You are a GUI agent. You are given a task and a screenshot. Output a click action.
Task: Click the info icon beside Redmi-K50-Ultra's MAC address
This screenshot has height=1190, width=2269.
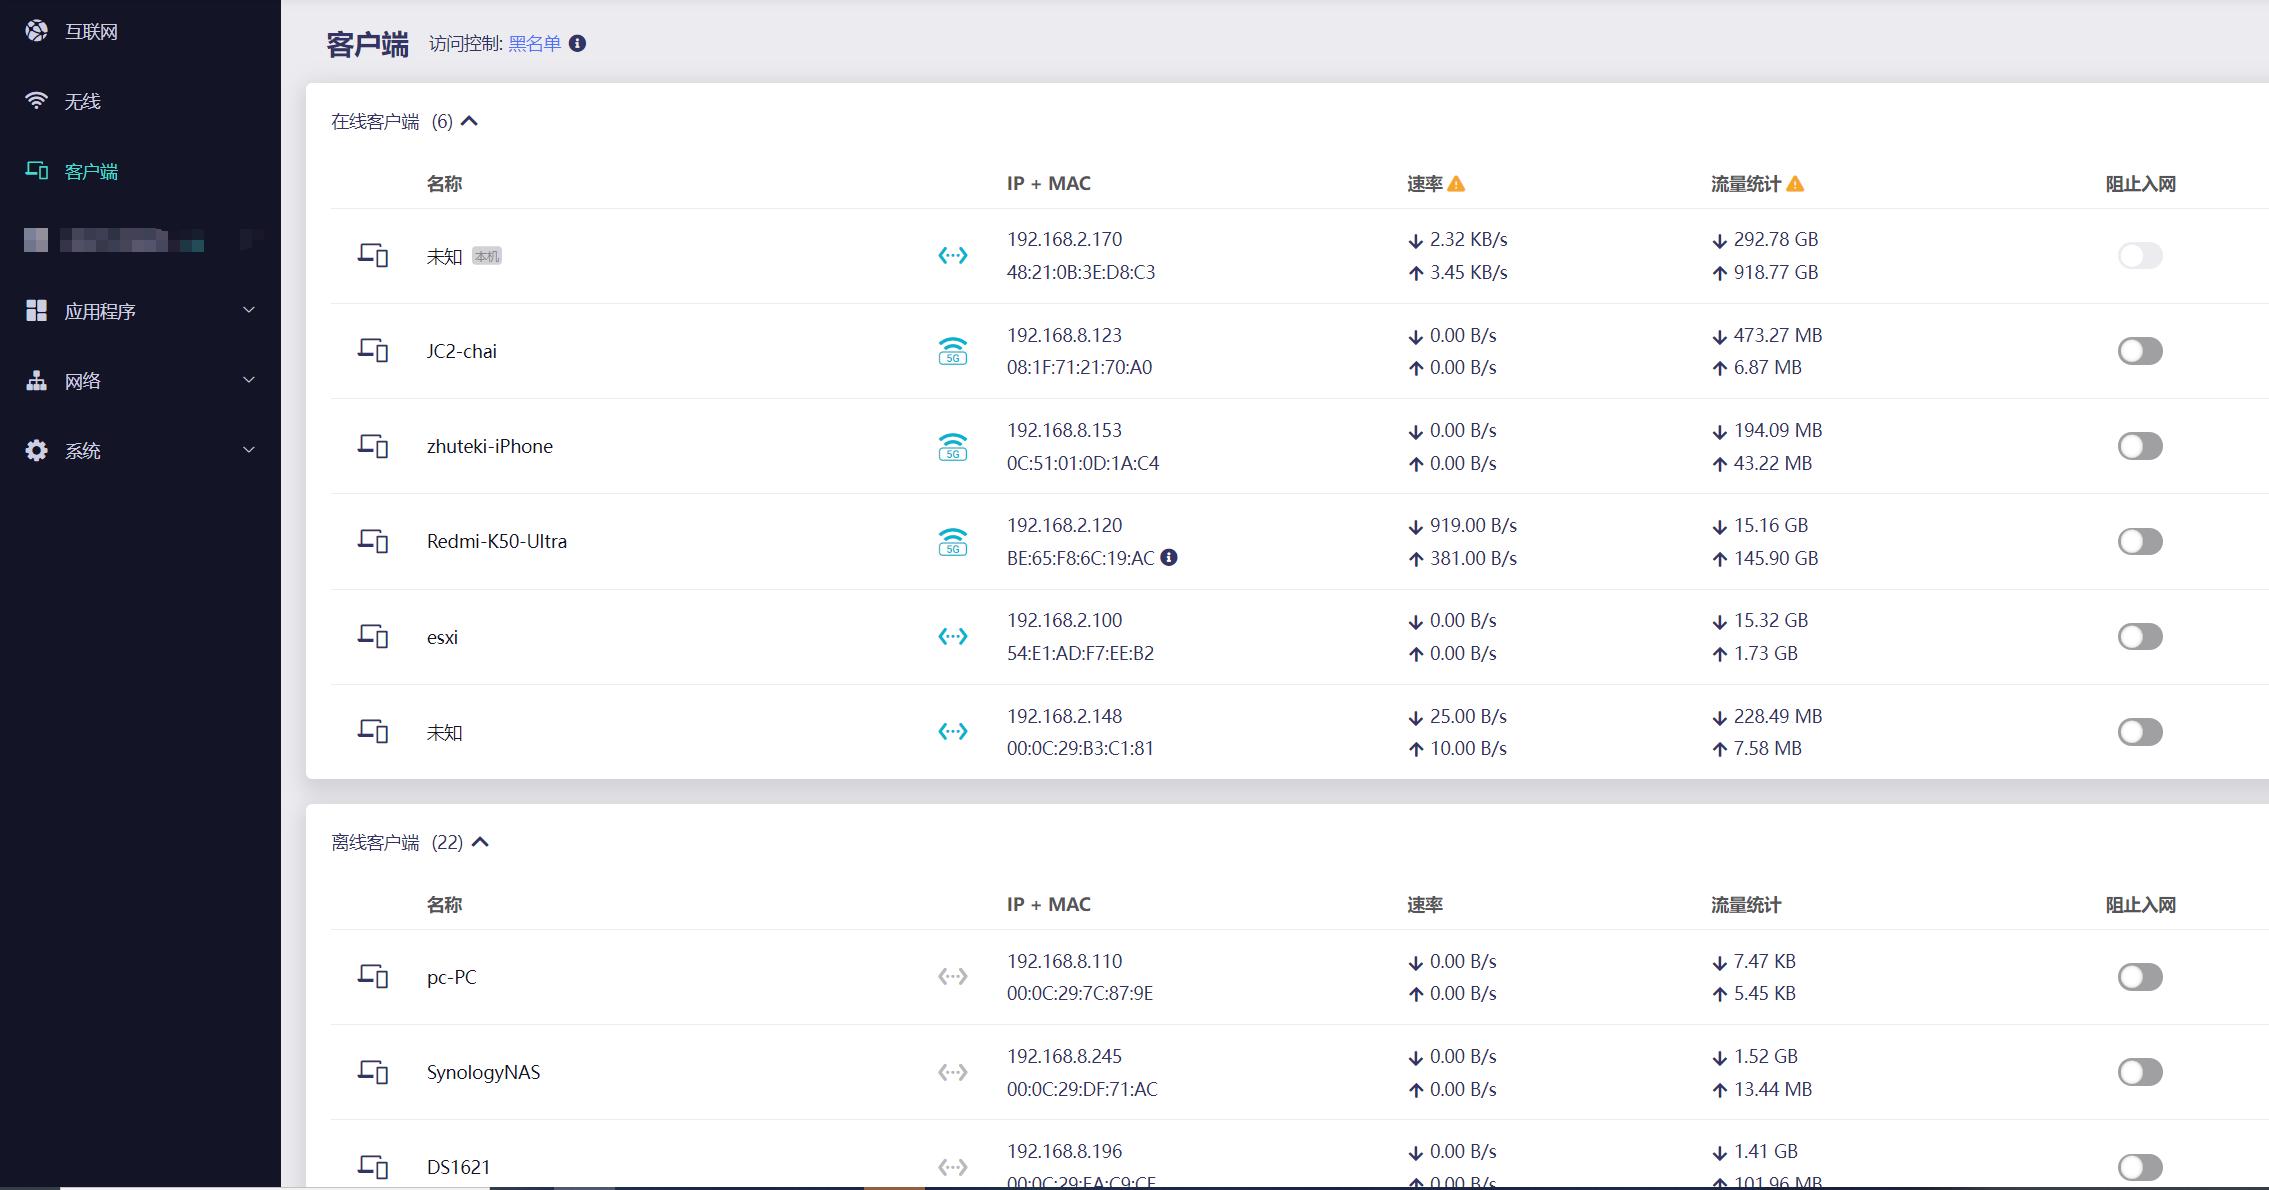pyautogui.click(x=1171, y=558)
